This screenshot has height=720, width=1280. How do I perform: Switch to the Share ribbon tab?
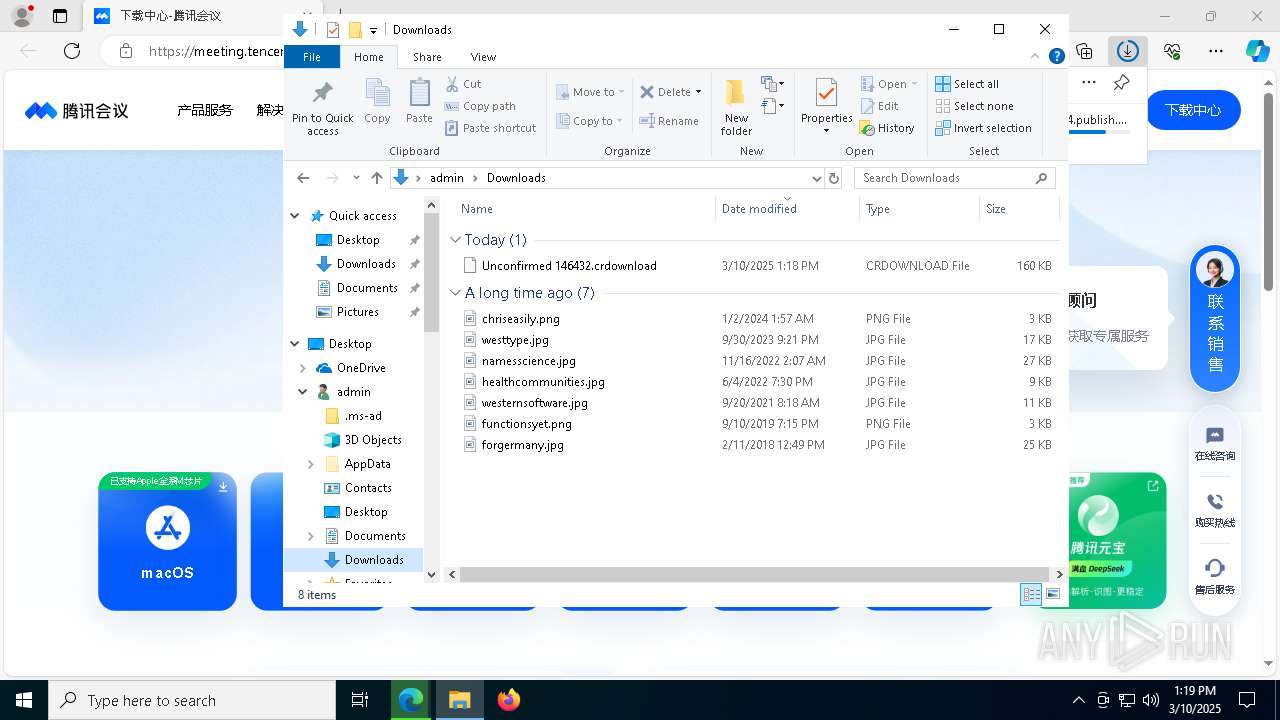tap(427, 57)
